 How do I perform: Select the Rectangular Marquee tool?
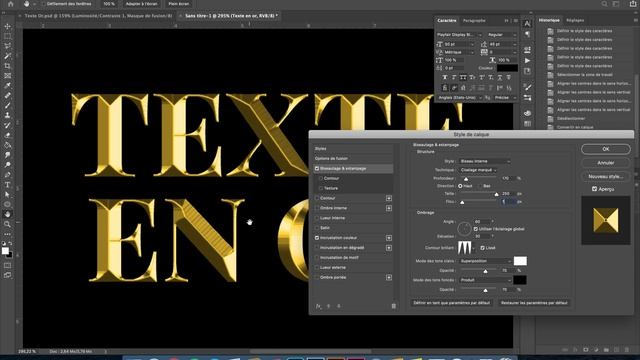pyautogui.click(x=7, y=36)
